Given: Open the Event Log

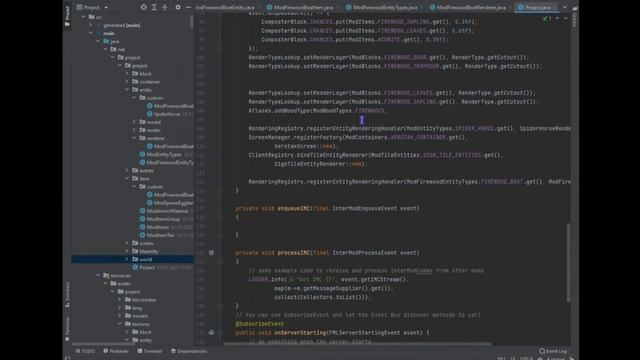Looking at the screenshot, I should pyautogui.click(x=553, y=351).
